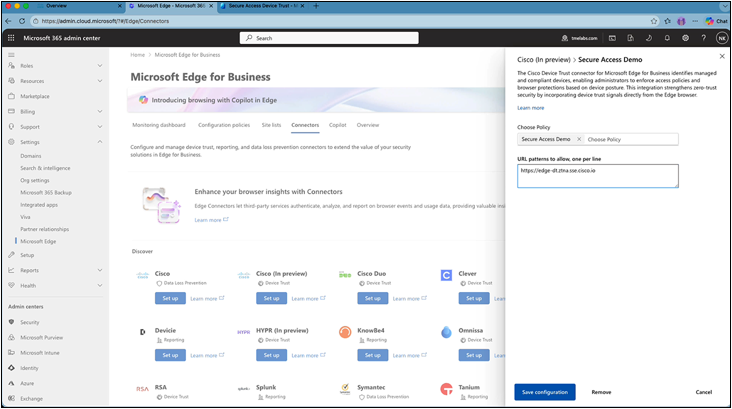This screenshot has height=409, width=732.
Task: Select the Connectors tab
Action: click(x=305, y=125)
